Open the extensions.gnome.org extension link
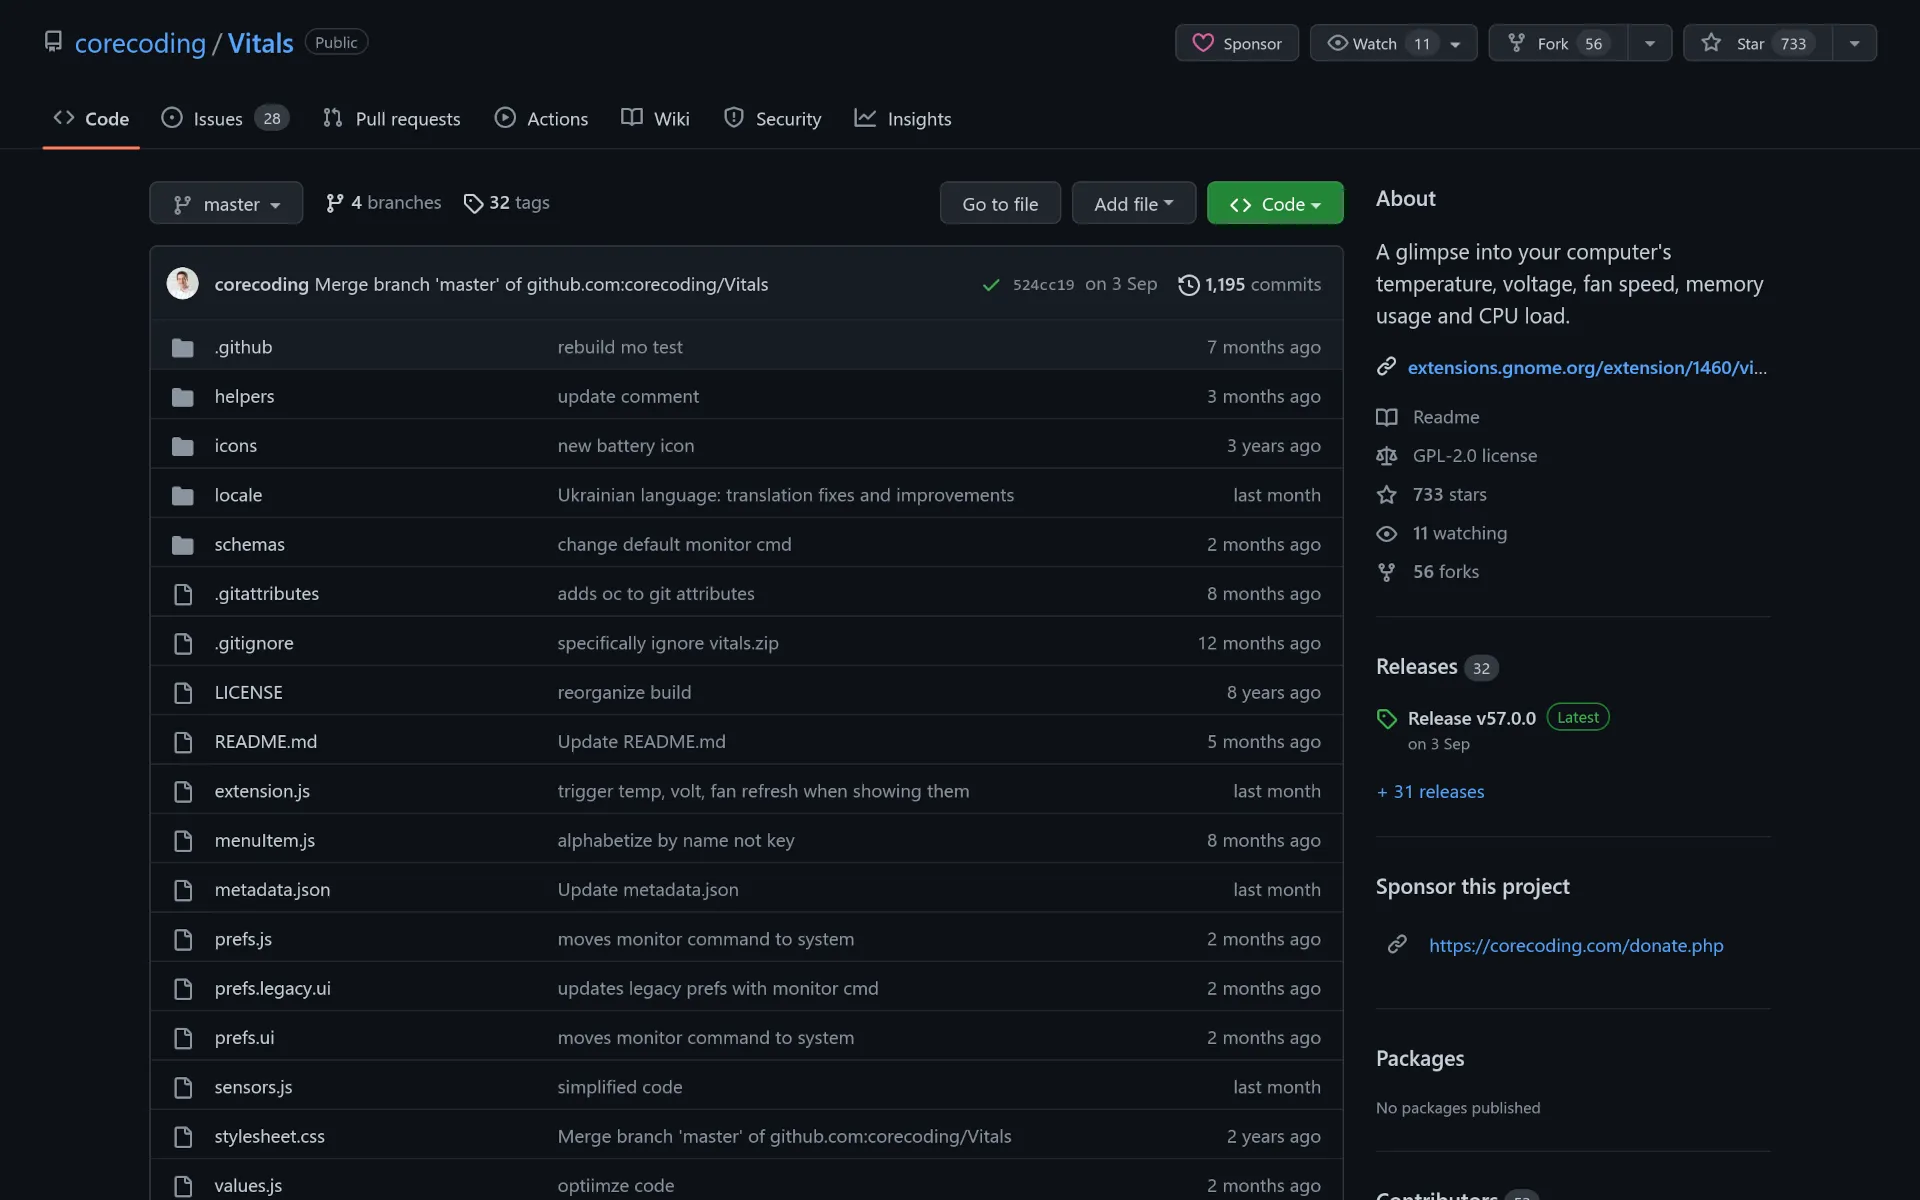The image size is (1920, 1200). [1586, 367]
